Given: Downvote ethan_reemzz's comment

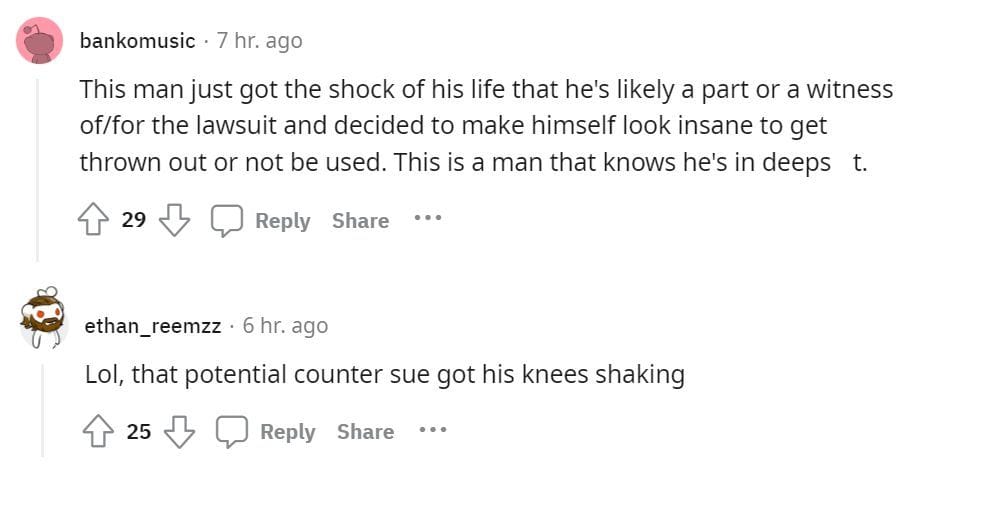Looking at the screenshot, I should [179, 431].
